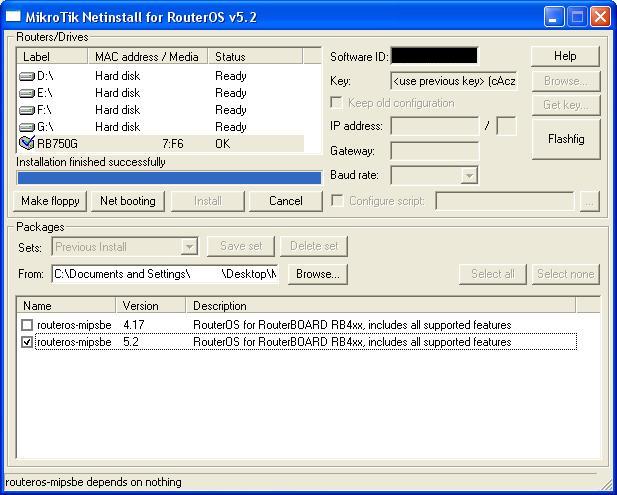The width and height of the screenshot is (617, 495).
Task: Click the Make floppy button
Action: [x=50, y=201]
